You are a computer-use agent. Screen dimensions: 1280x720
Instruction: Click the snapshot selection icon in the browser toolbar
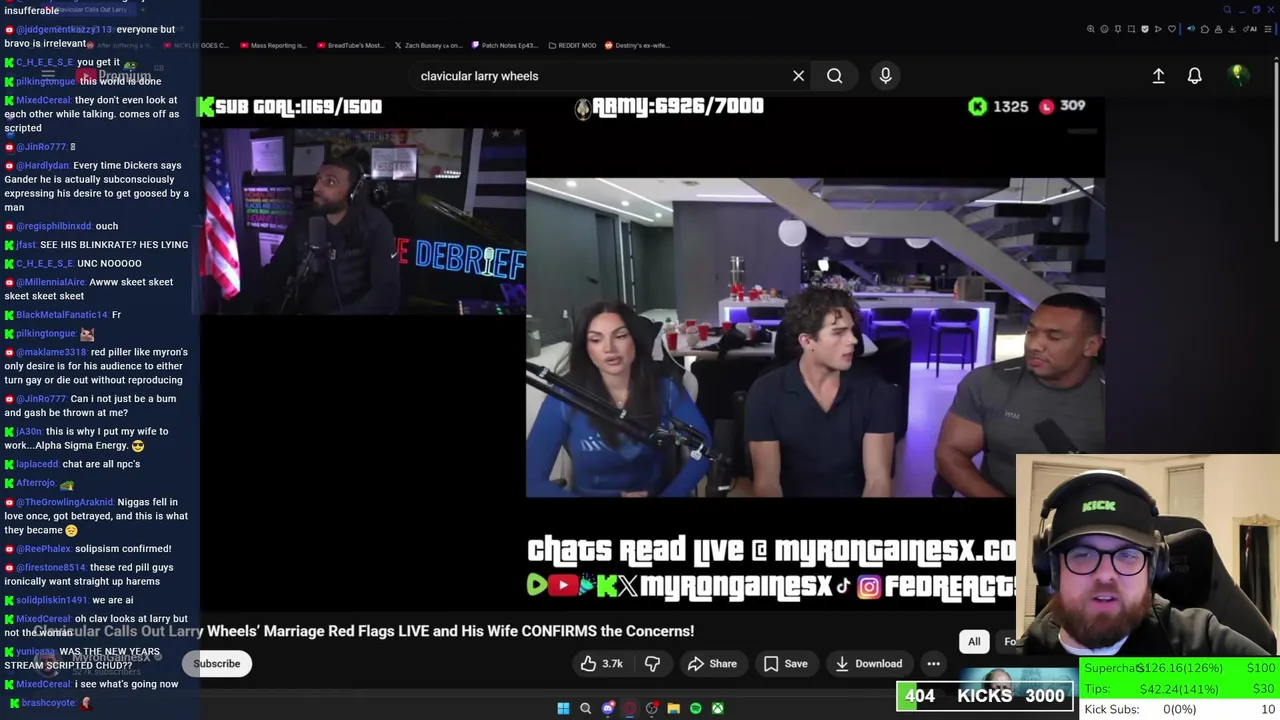pos(1131,29)
